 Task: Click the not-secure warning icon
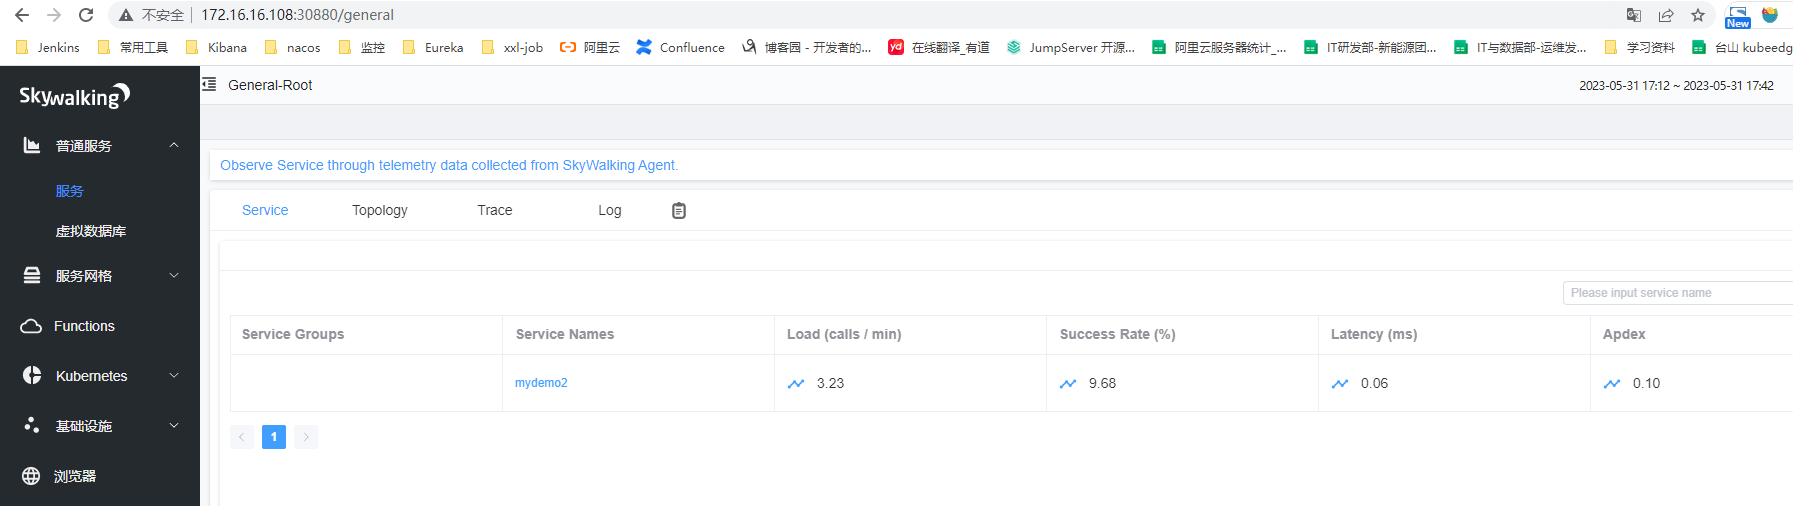coord(126,15)
